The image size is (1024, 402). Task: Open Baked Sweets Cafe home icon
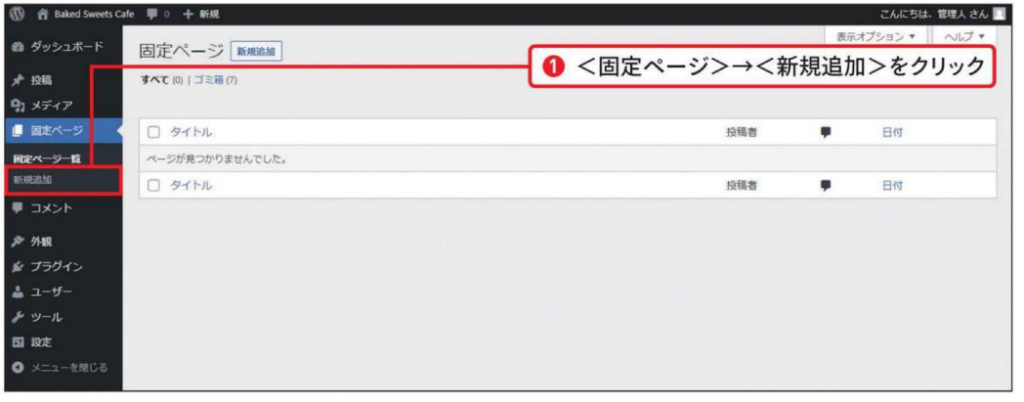coord(42,14)
